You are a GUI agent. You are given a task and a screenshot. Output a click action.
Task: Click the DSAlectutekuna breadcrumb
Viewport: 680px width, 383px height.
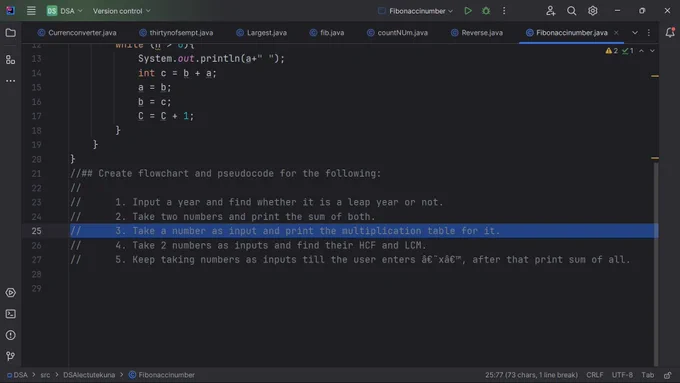tap(89, 375)
